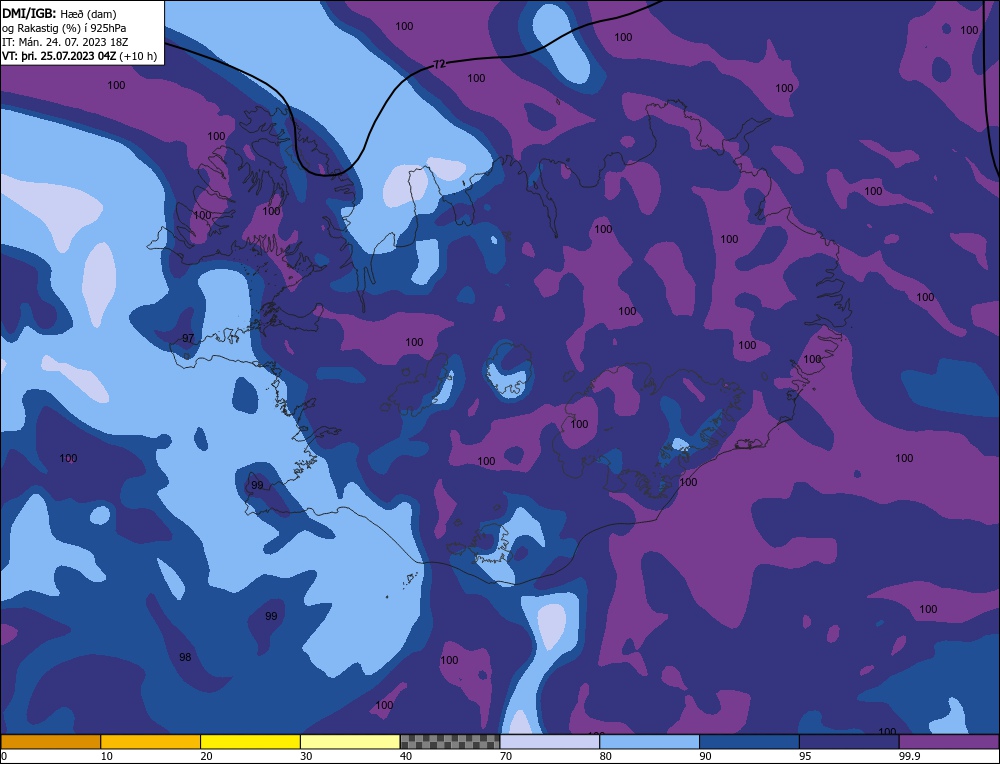This screenshot has height=764, width=1000.
Task: Click the dark orange 0–10 legend swatch
Action: pyautogui.click(x=50, y=741)
